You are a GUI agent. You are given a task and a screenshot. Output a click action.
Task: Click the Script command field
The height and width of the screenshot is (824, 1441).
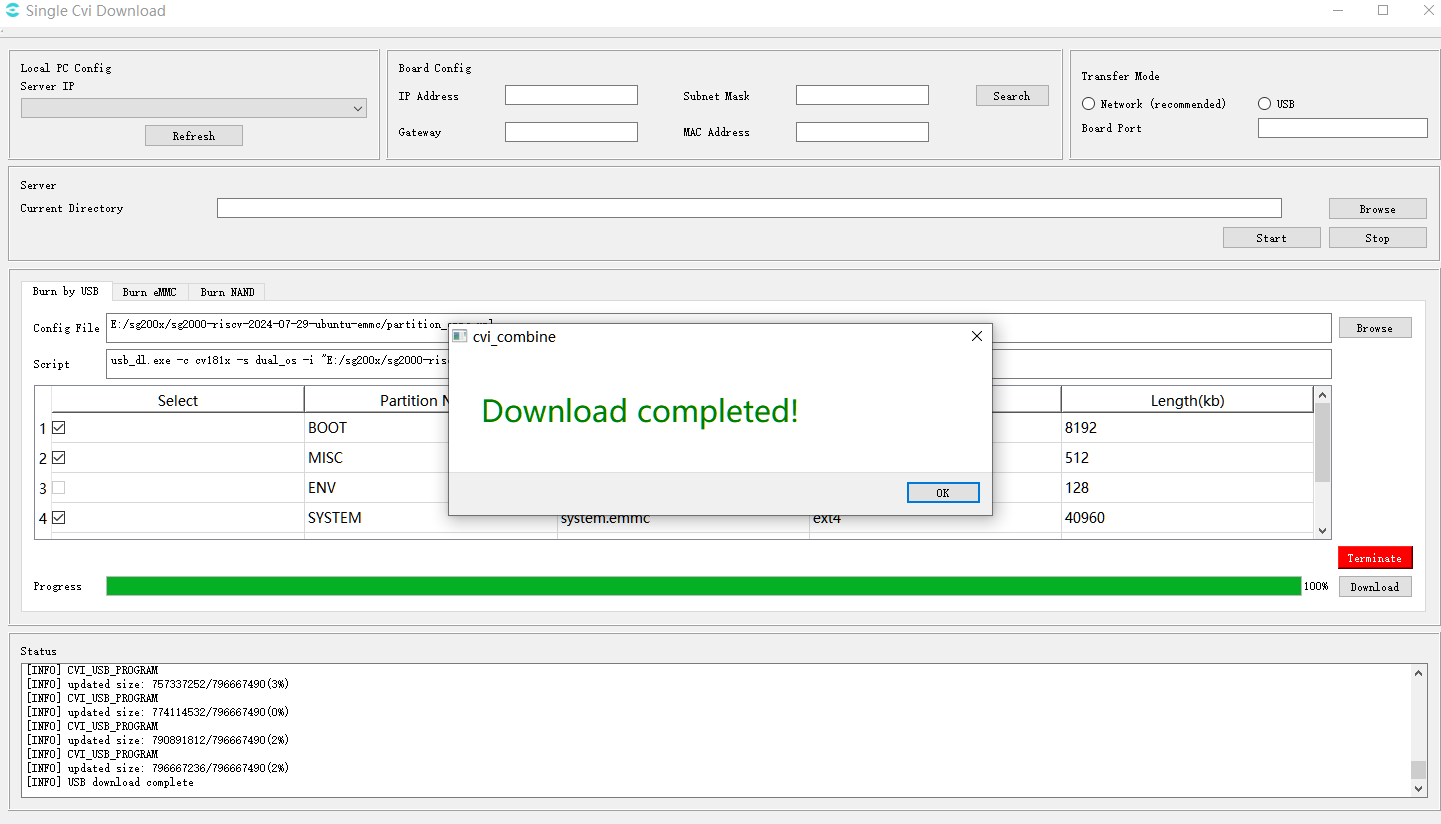tap(719, 364)
